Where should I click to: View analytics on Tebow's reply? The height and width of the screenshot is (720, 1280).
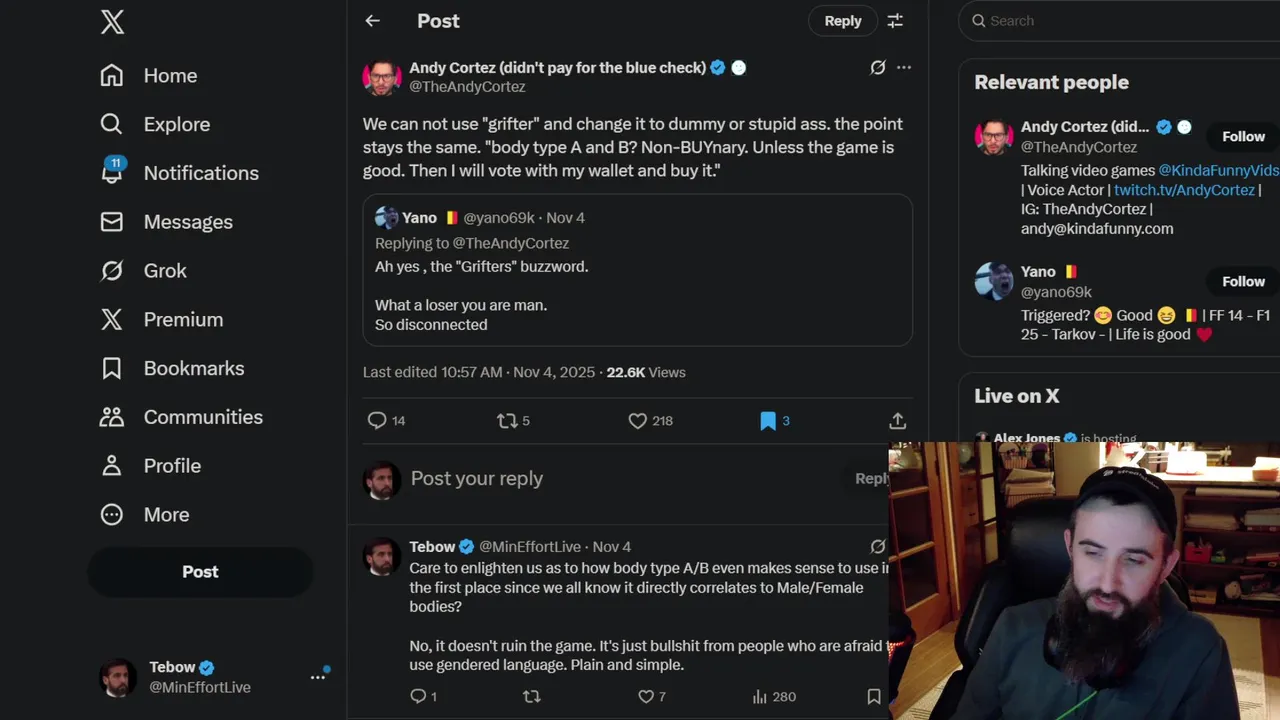click(x=759, y=696)
